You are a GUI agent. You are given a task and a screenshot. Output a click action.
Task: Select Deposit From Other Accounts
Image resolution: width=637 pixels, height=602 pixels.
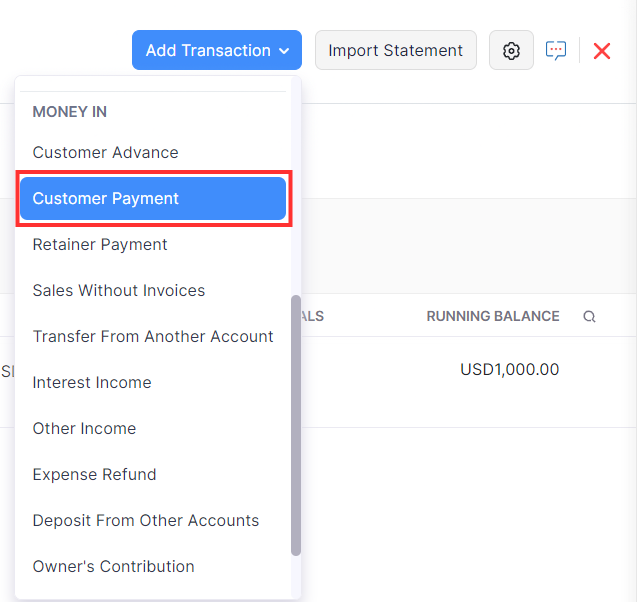(146, 521)
